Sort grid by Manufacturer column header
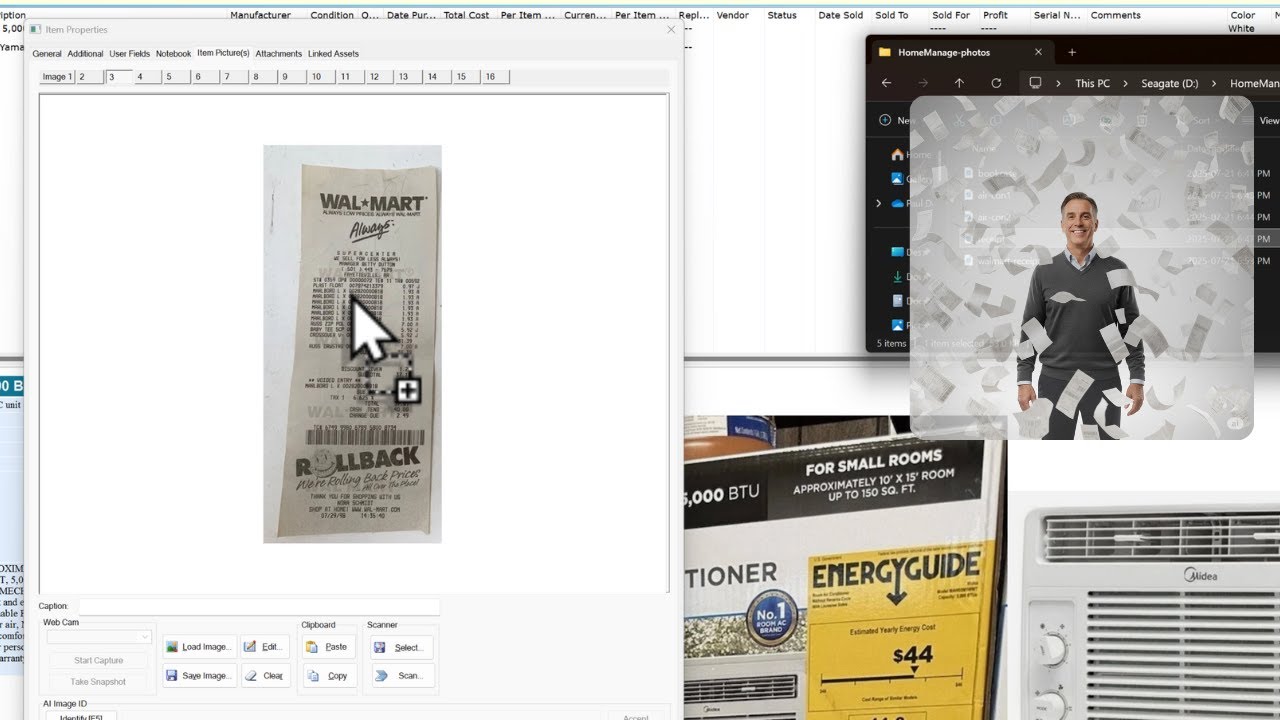Image resolution: width=1280 pixels, height=720 pixels. (260, 15)
